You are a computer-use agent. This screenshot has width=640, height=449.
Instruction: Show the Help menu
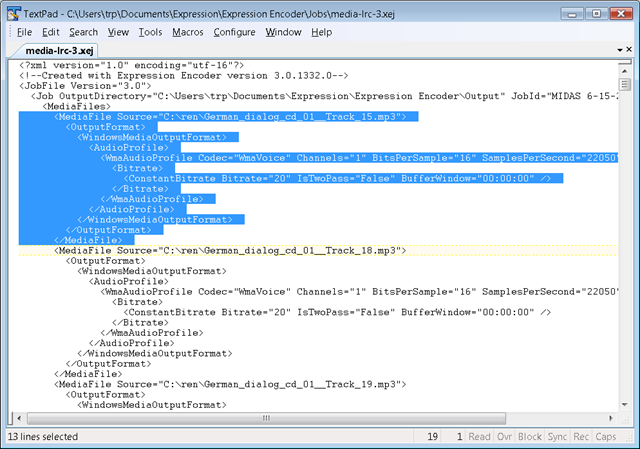coord(321,32)
